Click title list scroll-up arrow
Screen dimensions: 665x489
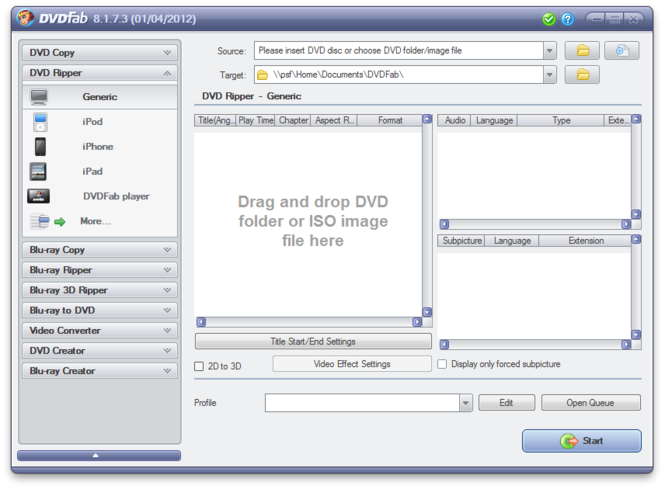[x=427, y=120]
